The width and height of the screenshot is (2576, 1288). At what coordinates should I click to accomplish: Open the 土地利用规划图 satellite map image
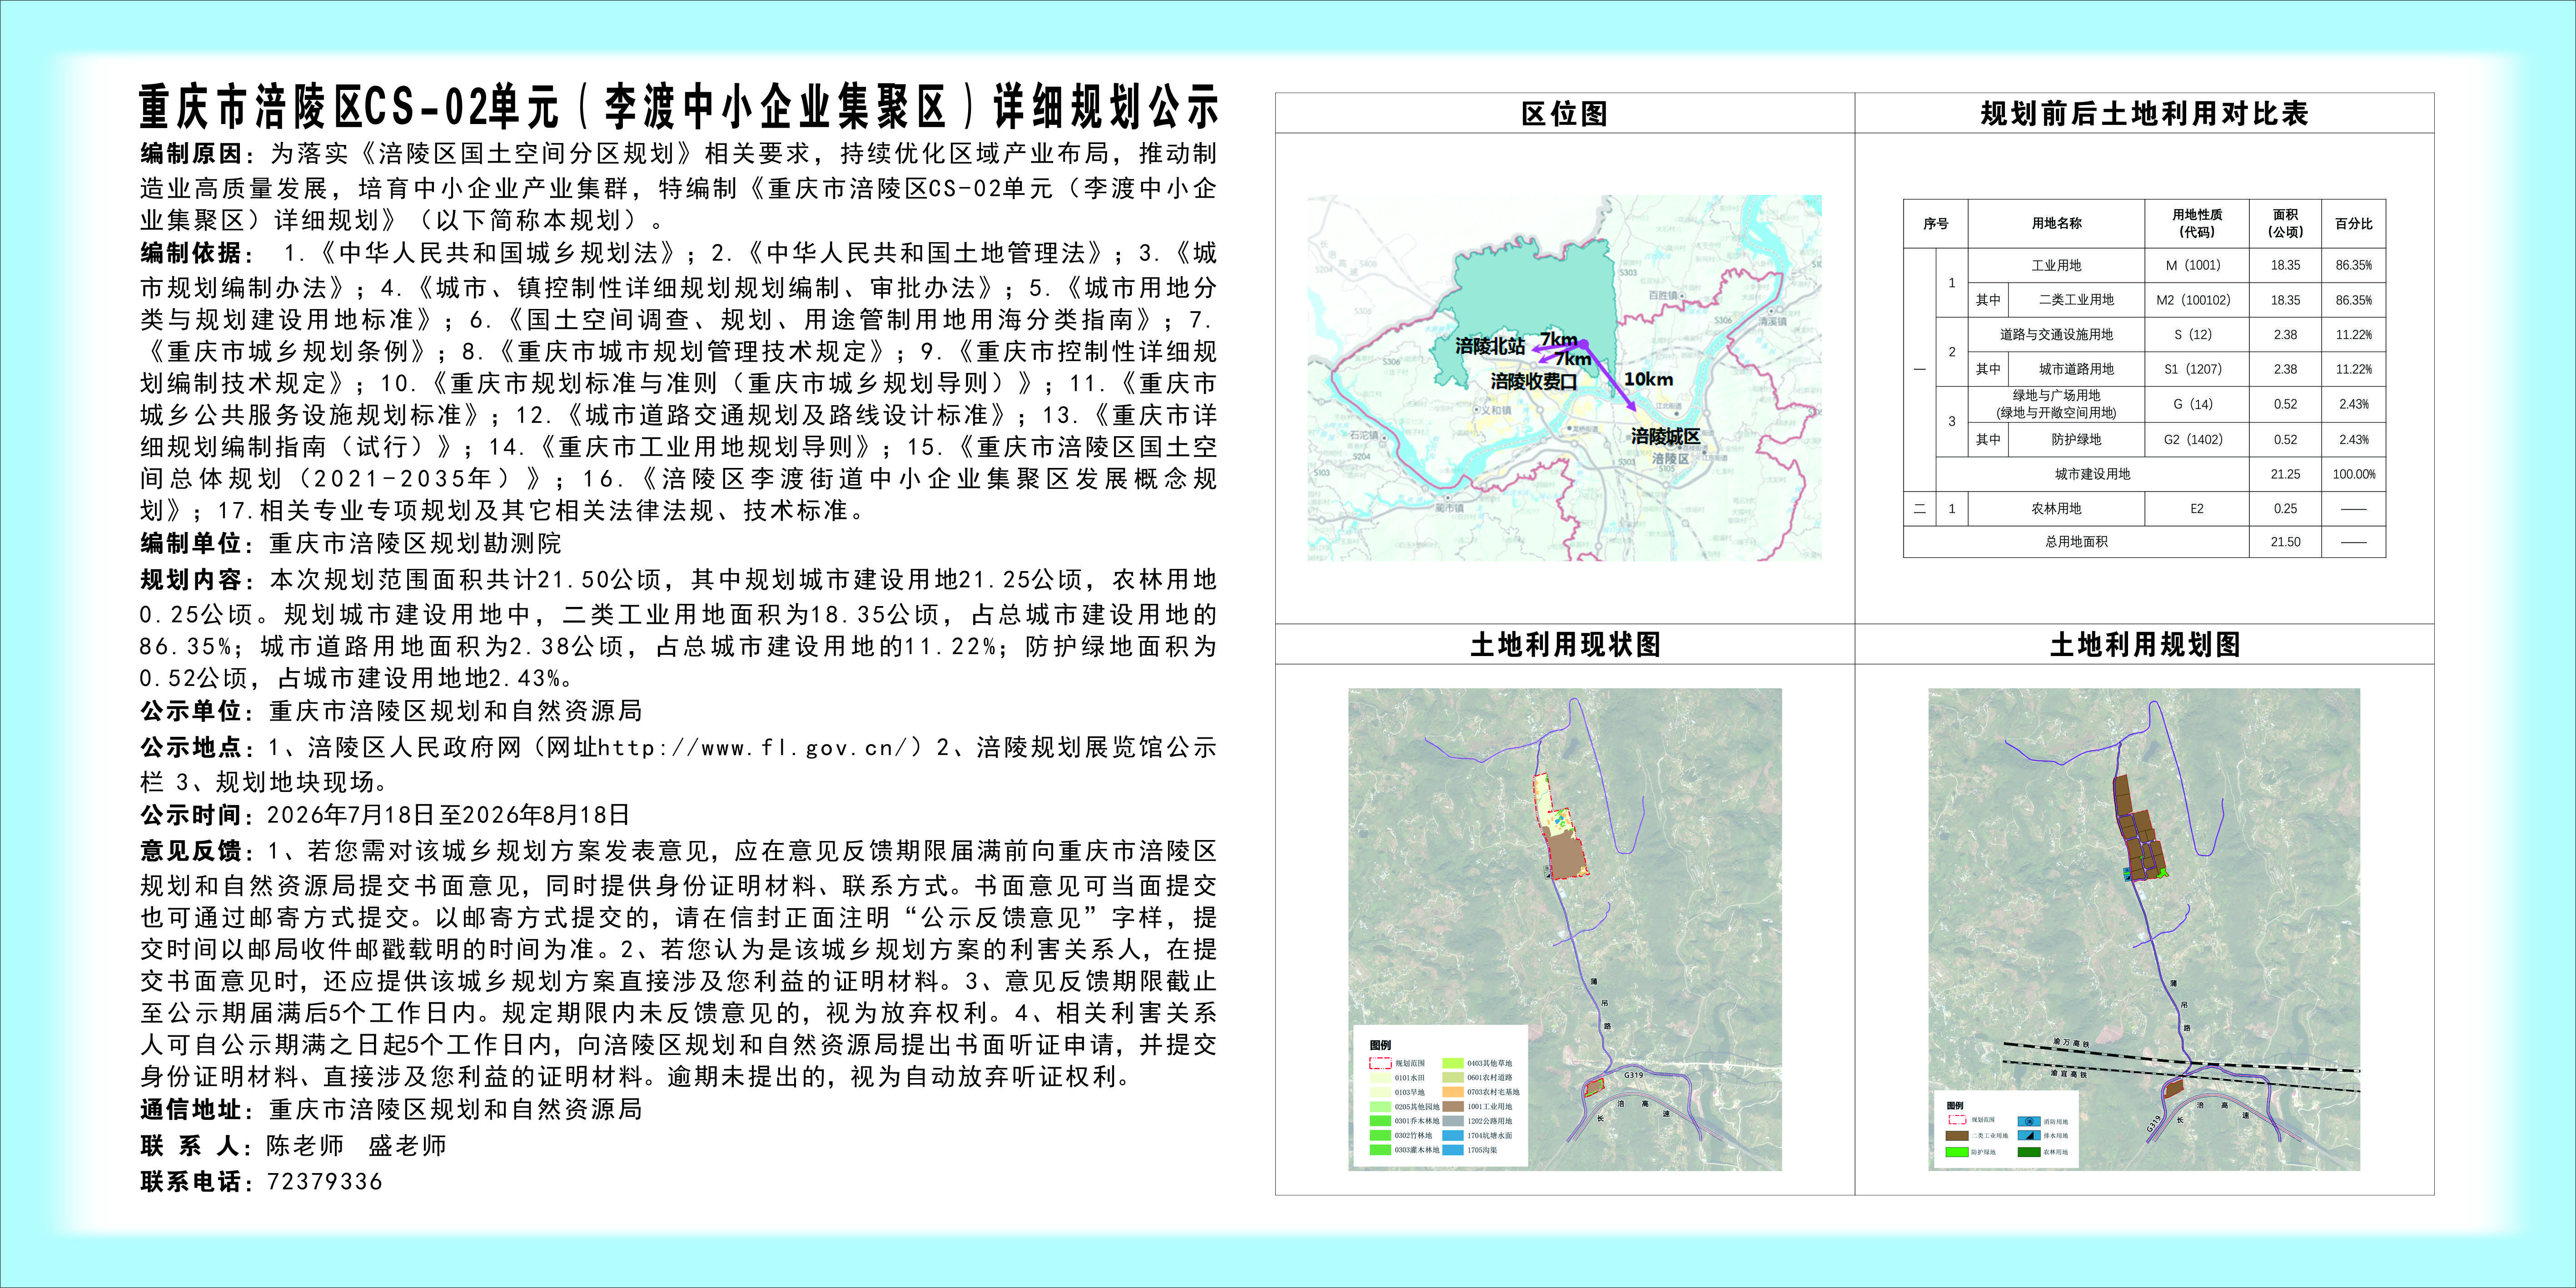[x=2144, y=929]
